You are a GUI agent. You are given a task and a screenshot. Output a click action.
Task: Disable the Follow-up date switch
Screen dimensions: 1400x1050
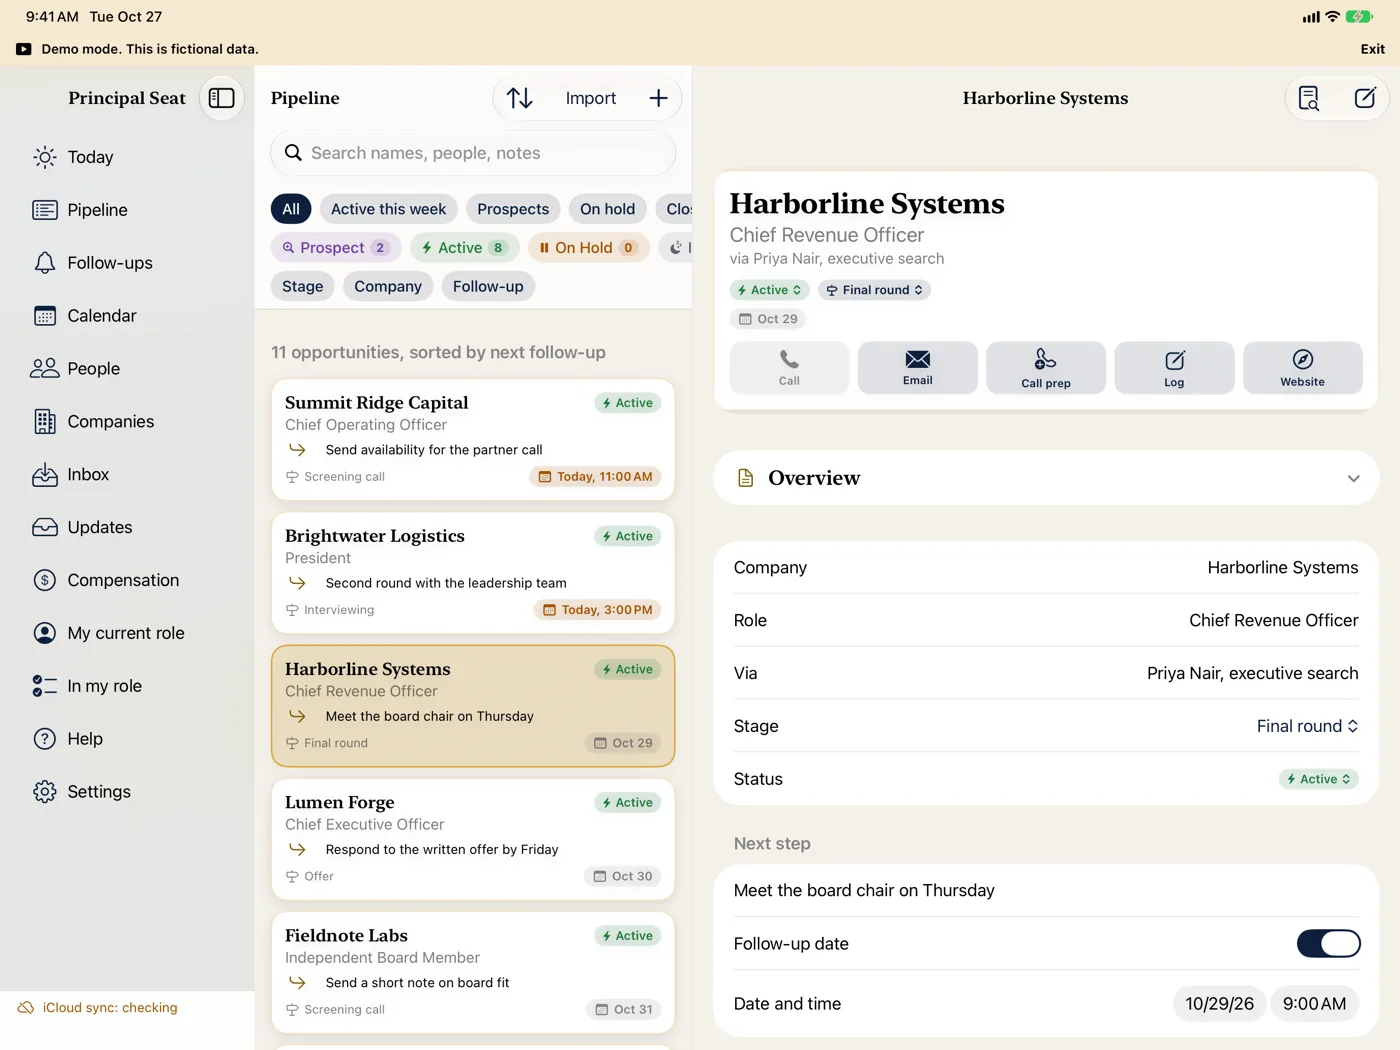[1328, 943]
